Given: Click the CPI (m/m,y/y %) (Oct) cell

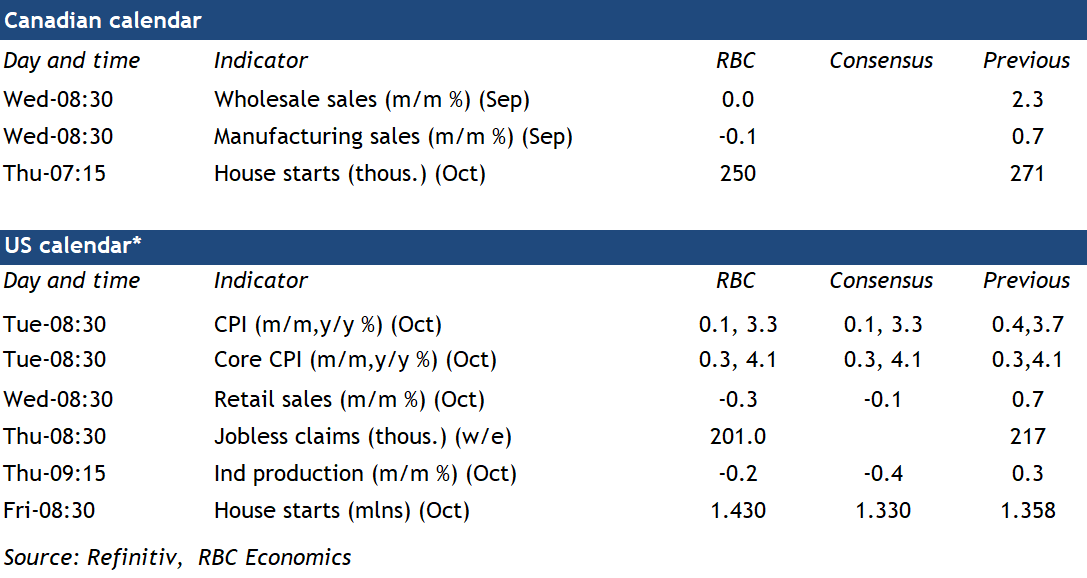Looking at the screenshot, I should 327,325.
